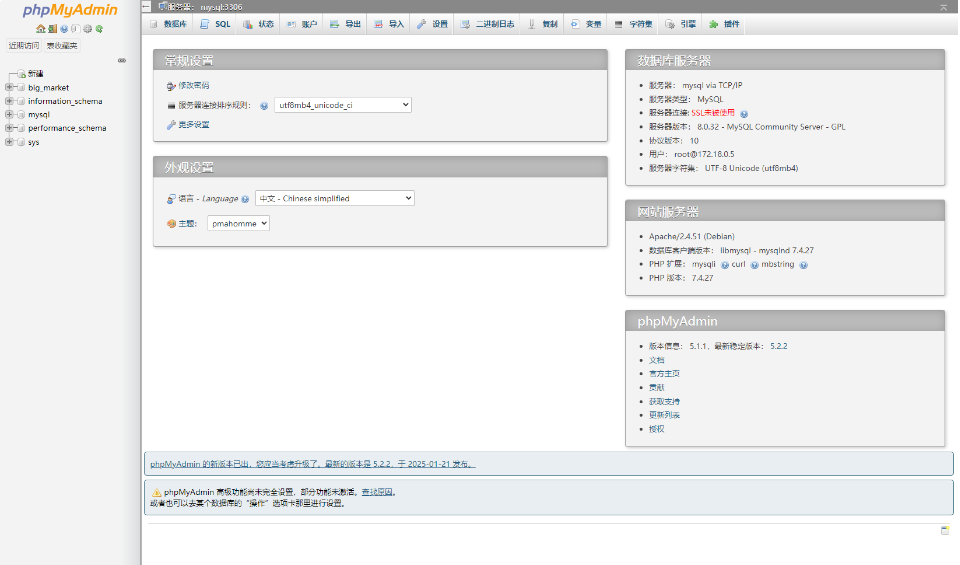Screen dimensions: 960x565
Task: Select information_schema in the database tree
Action: (65, 101)
